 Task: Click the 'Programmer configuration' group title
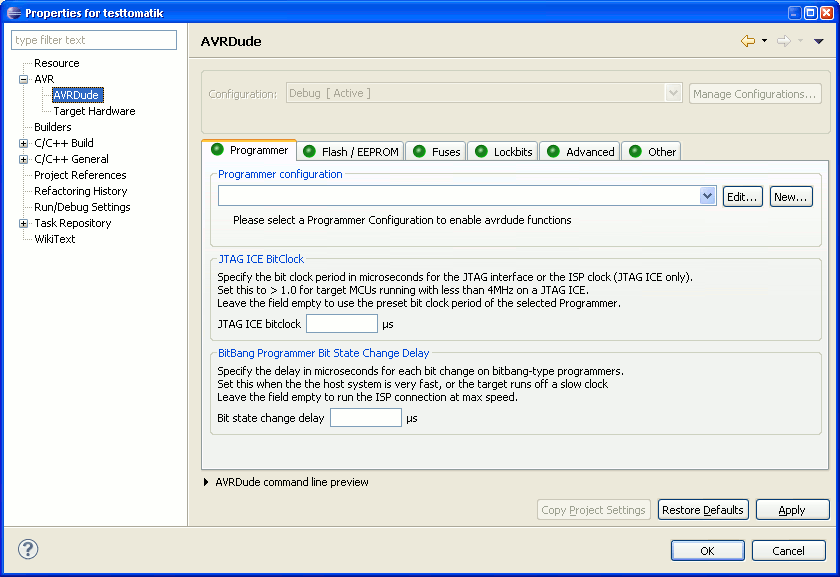point(280,174)
